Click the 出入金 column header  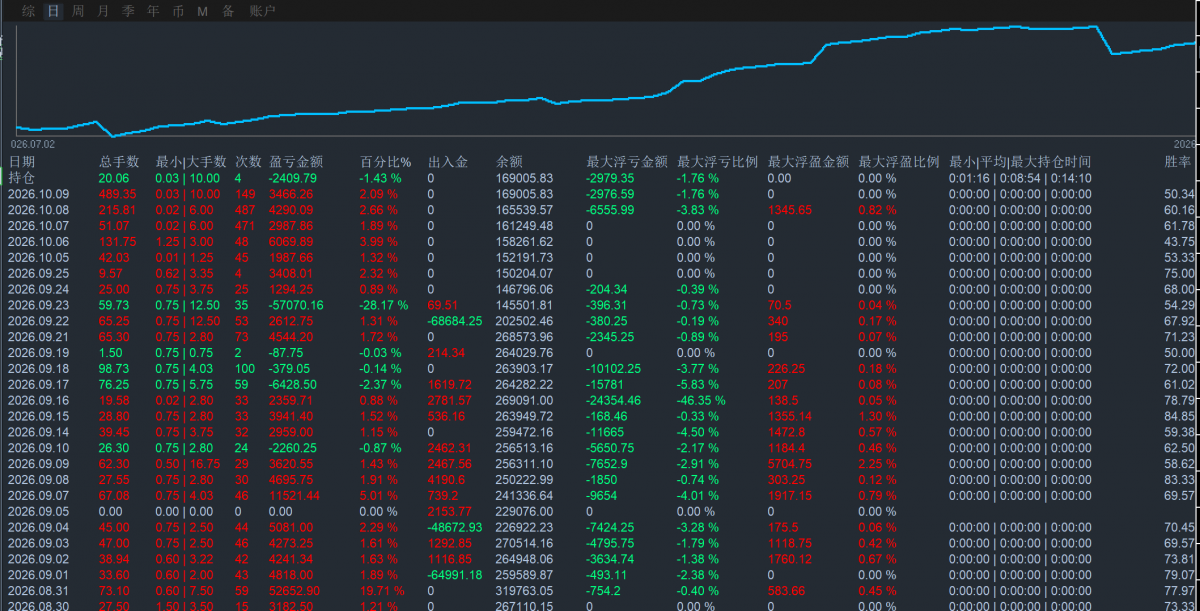(447, 161)
